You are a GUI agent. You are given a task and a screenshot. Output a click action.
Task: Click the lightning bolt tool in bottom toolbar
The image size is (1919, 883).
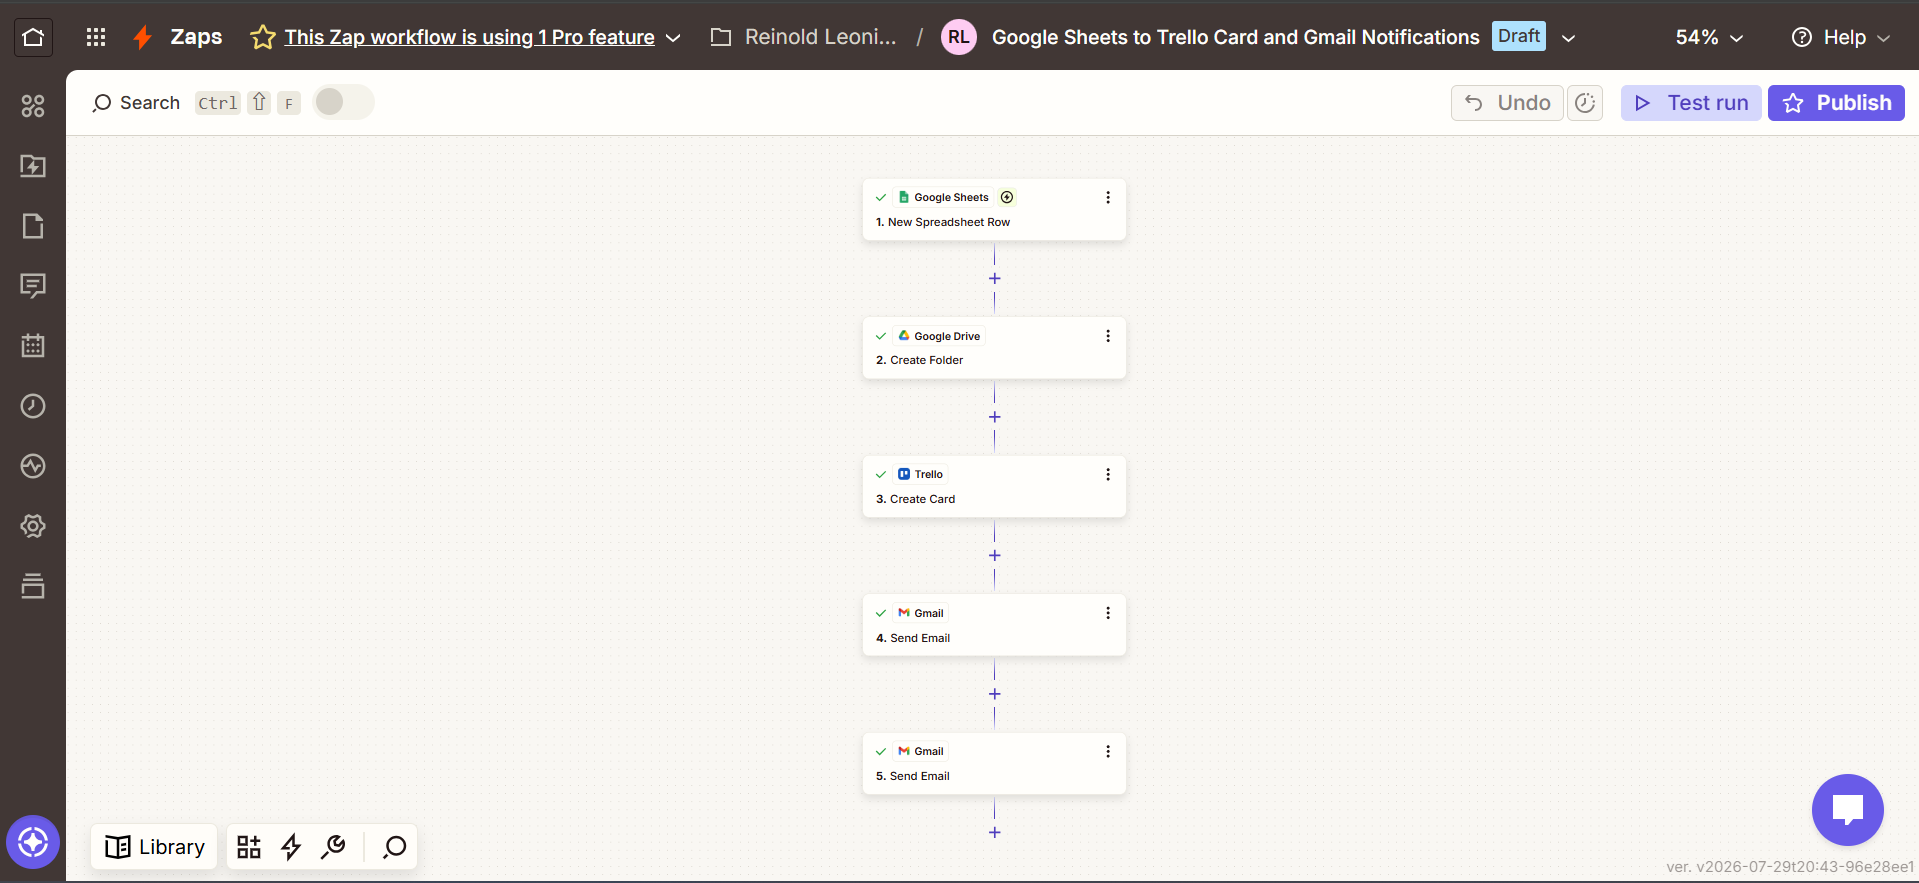coord(291,847)
